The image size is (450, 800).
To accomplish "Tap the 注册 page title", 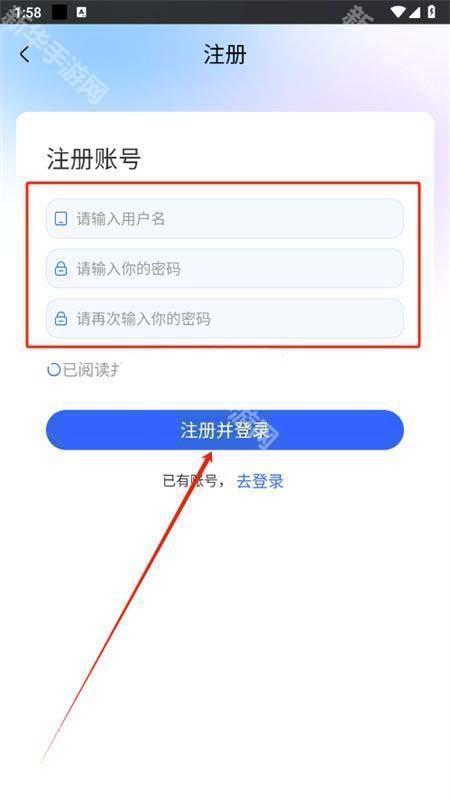I will click(x=225, y=54).
